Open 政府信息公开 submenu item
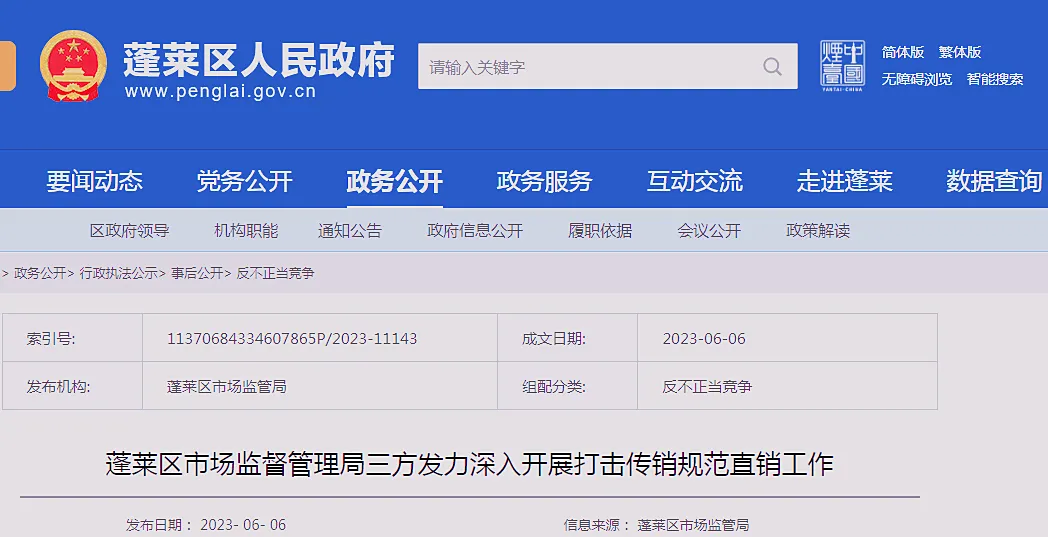This screenshot has width=1048, height=537. [x=475, y=231]
